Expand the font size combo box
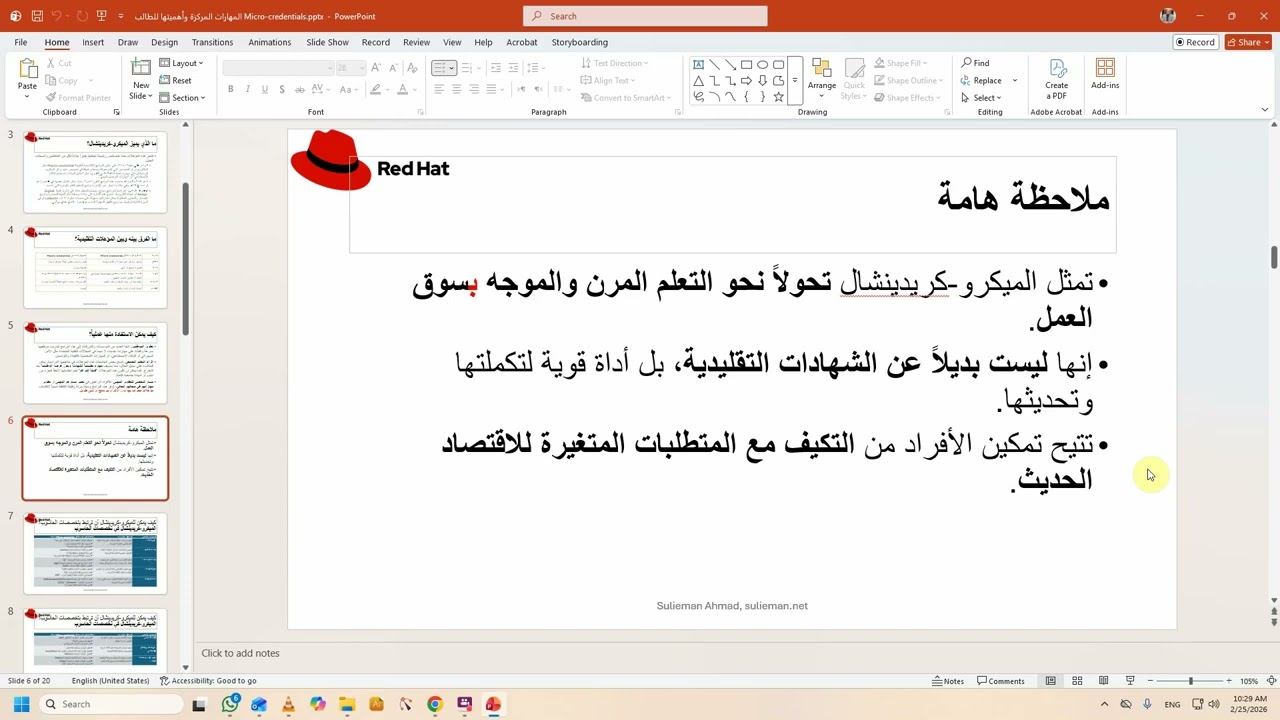 click(362, 67)
